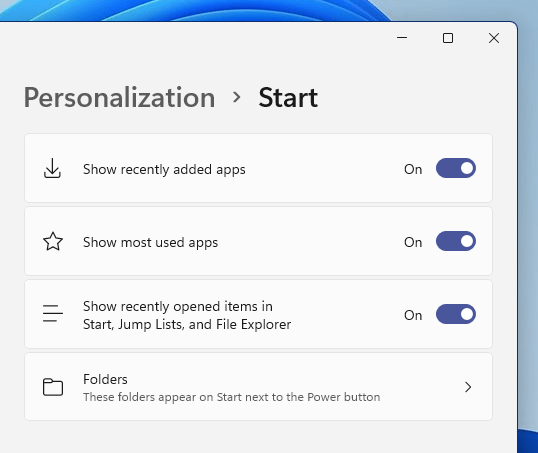
Task: Close the Settings window
Action: pyautogui.click(x=494, y=38)
